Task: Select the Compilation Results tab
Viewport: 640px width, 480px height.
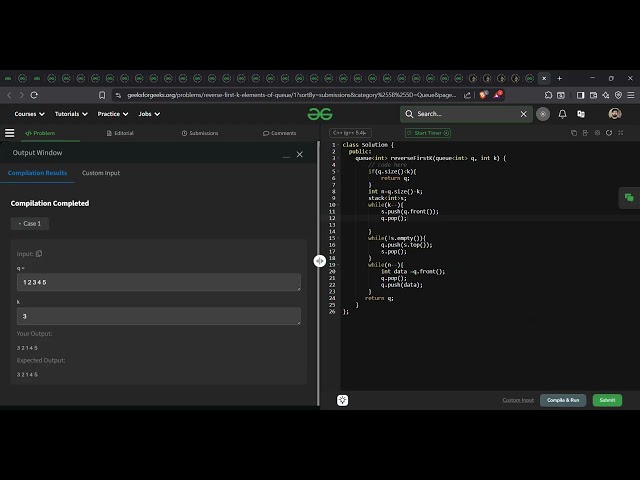Action: click(x=37, y=173)
